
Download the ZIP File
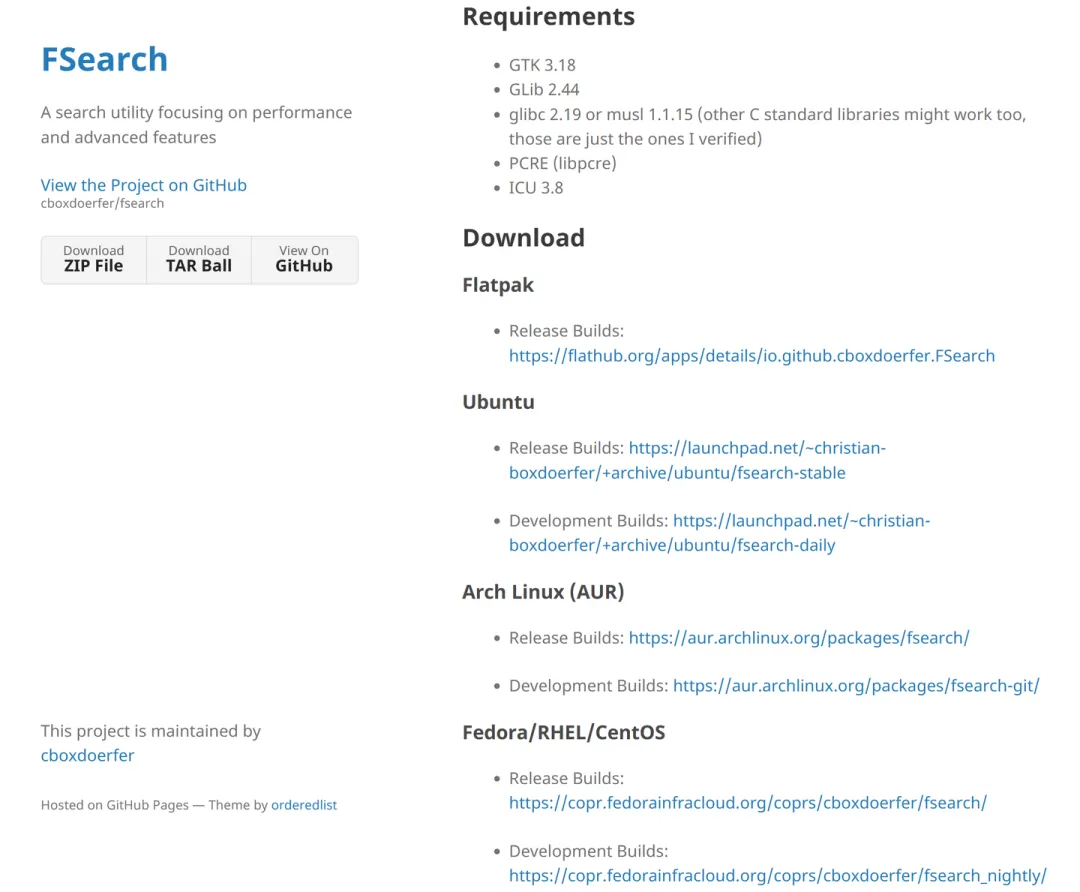(93, 259)
